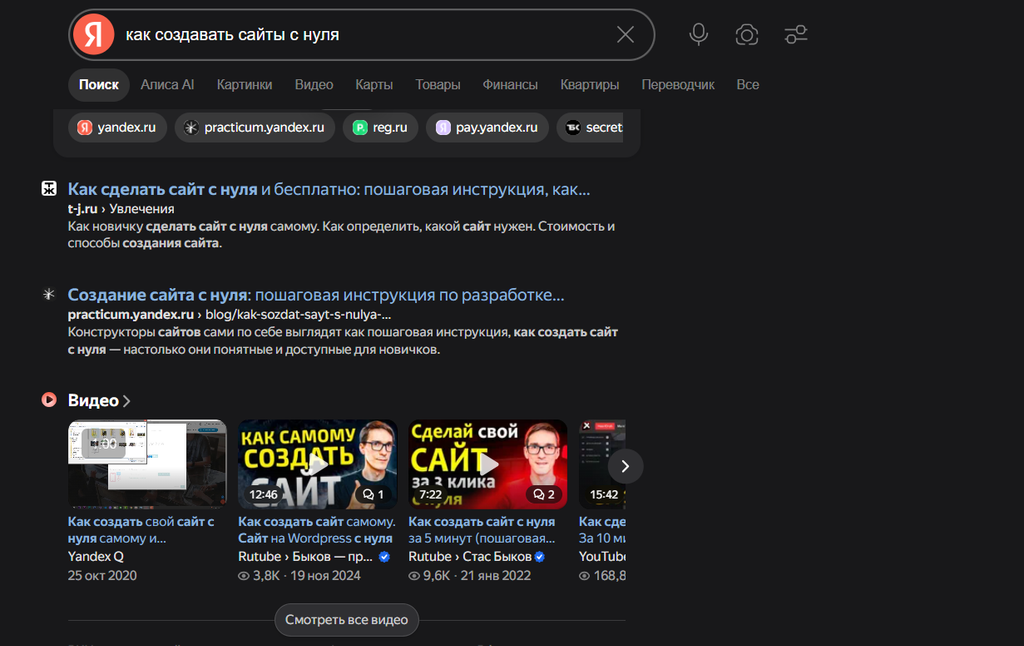Viewport: 1024px width, 646px height.
Task: Open the Переводчик tab
Action: pos(678,85)
